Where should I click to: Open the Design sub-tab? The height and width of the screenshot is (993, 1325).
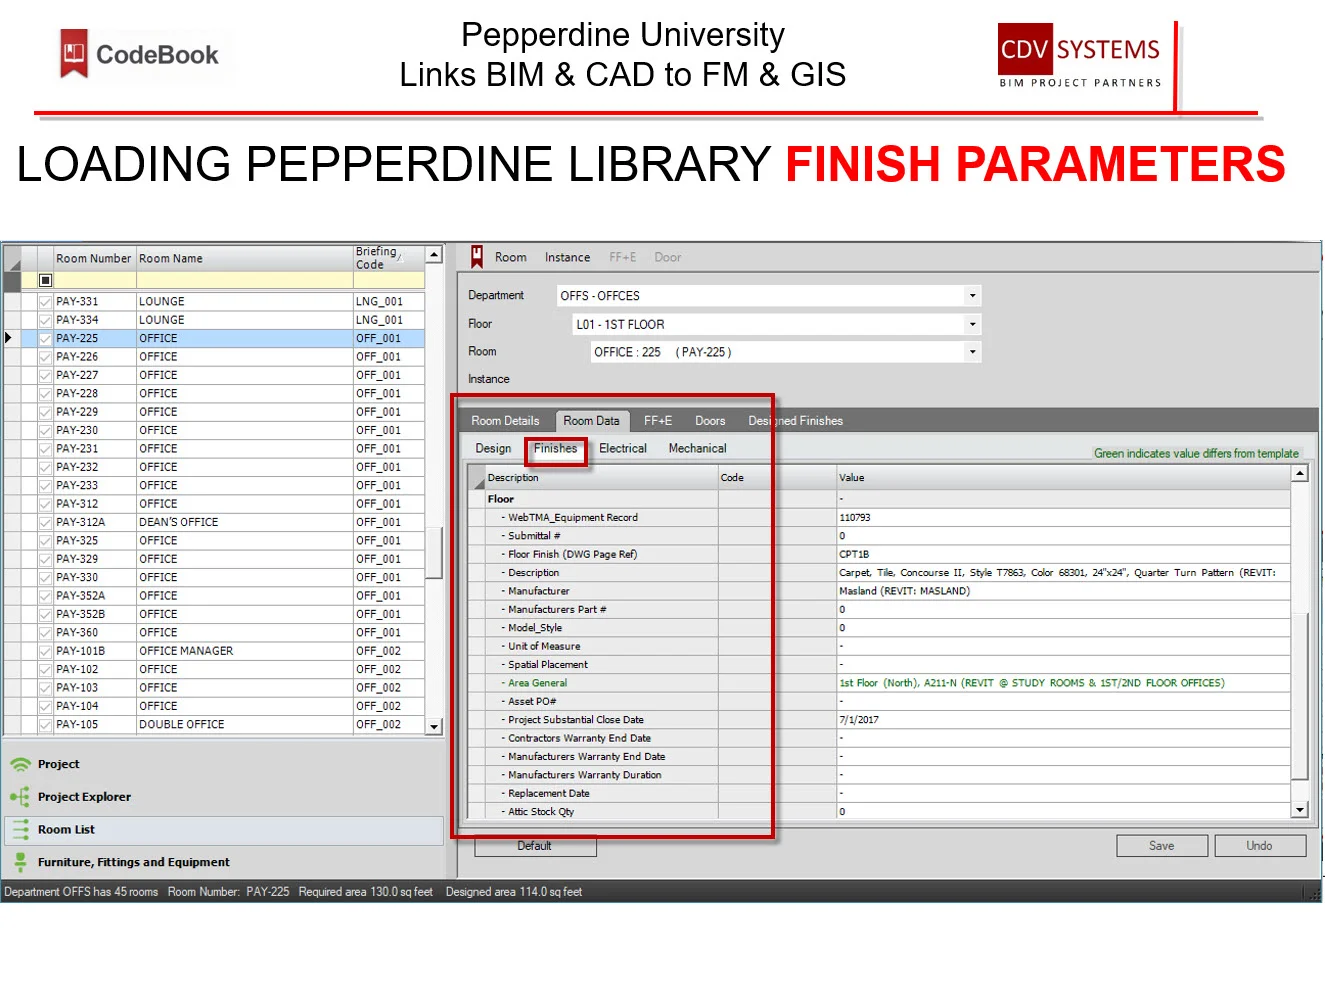pyautogui.click(x=493, y=449)
